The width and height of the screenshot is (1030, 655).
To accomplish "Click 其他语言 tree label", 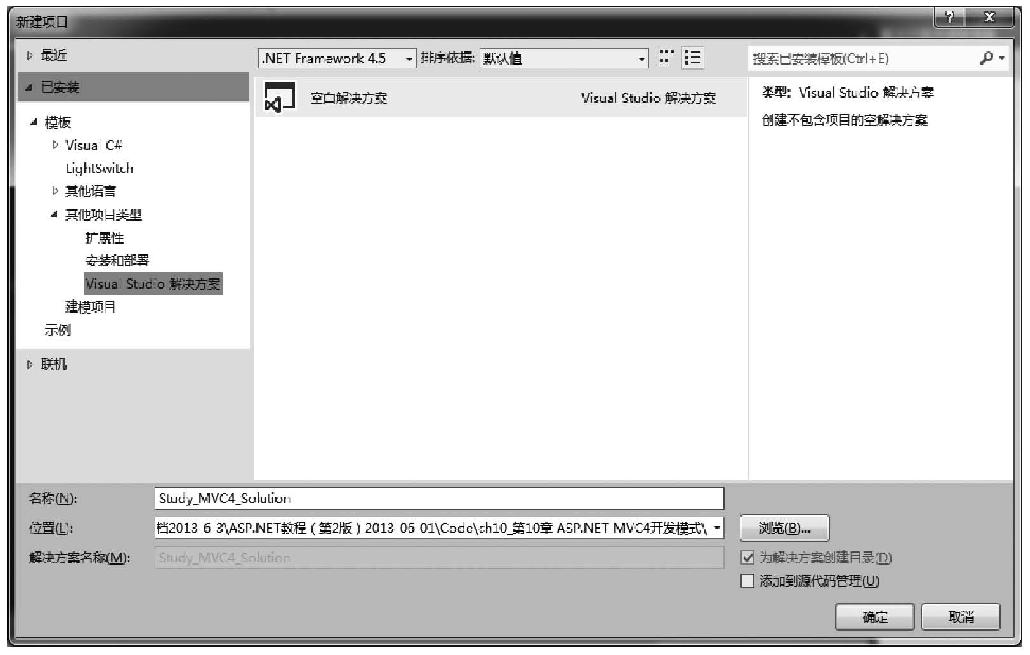I will (90, 191).
